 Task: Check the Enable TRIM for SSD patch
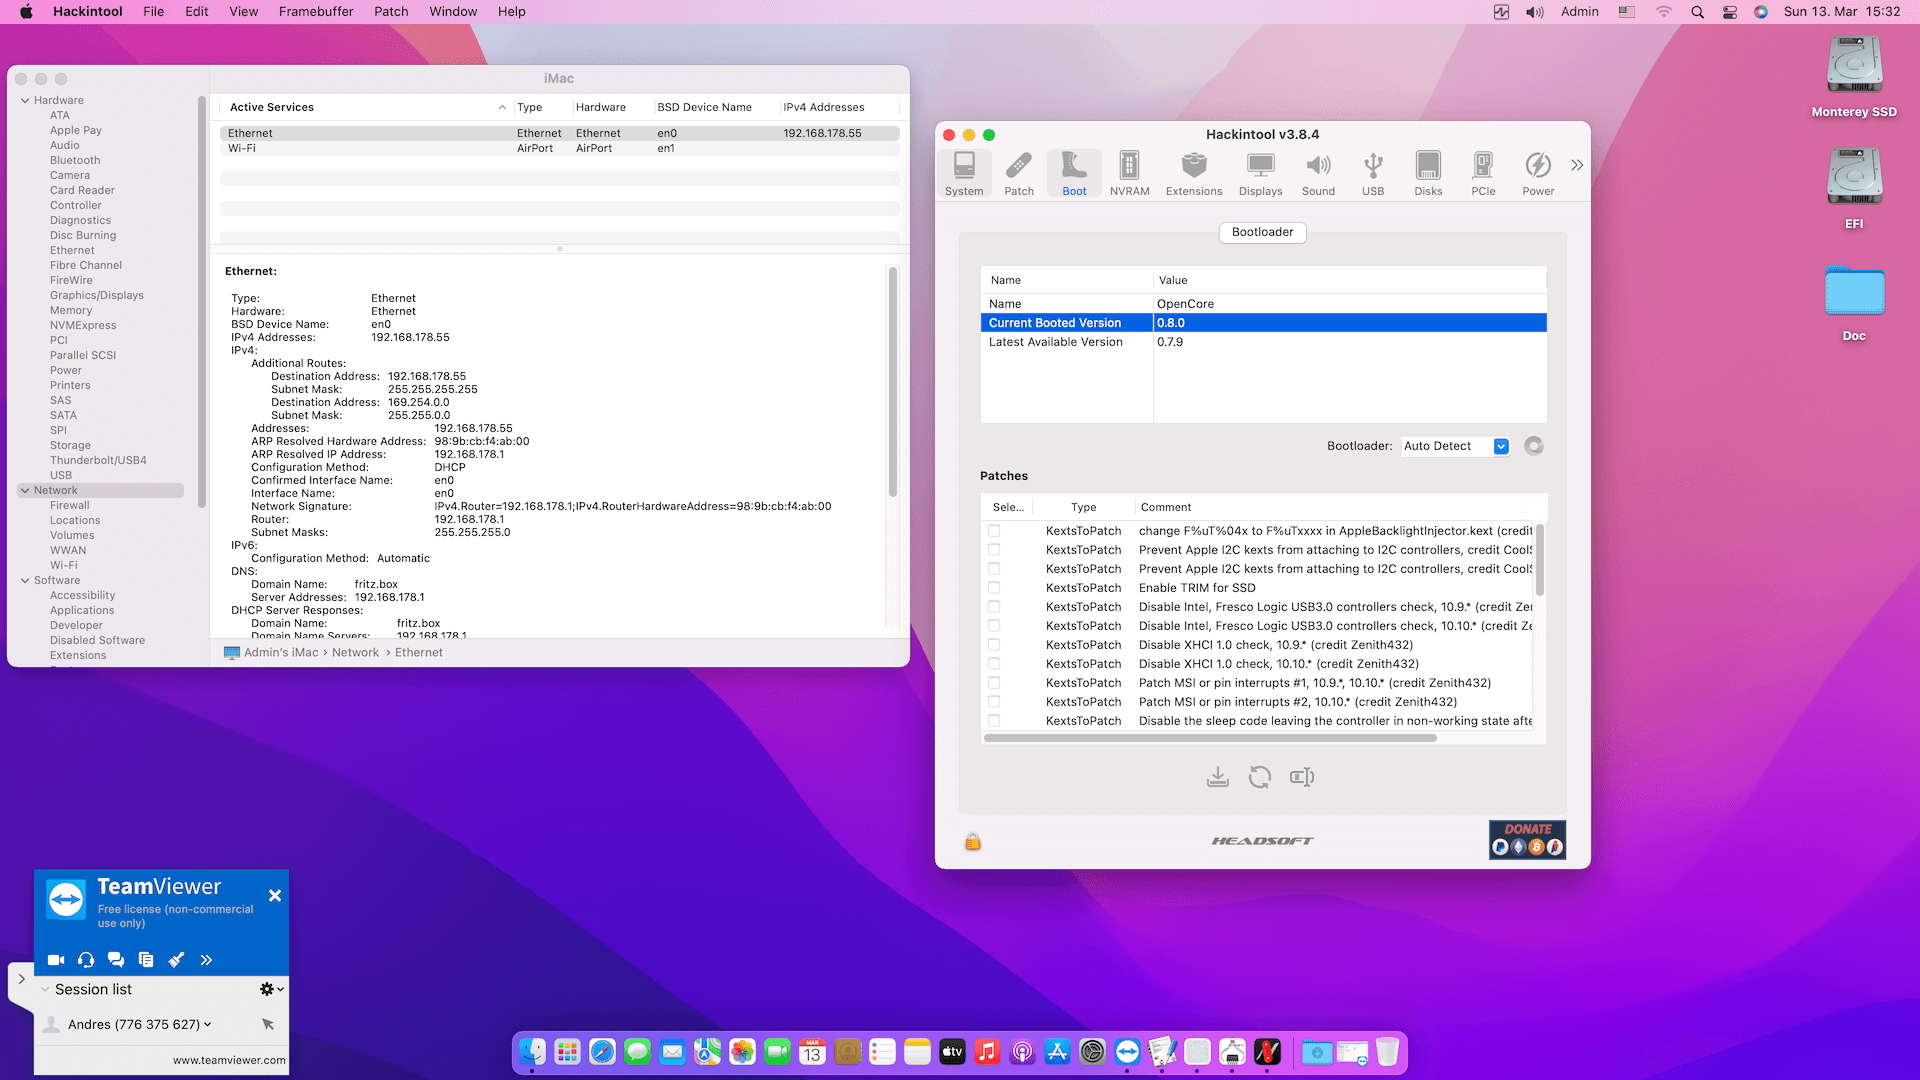click(x=994, y=588)
